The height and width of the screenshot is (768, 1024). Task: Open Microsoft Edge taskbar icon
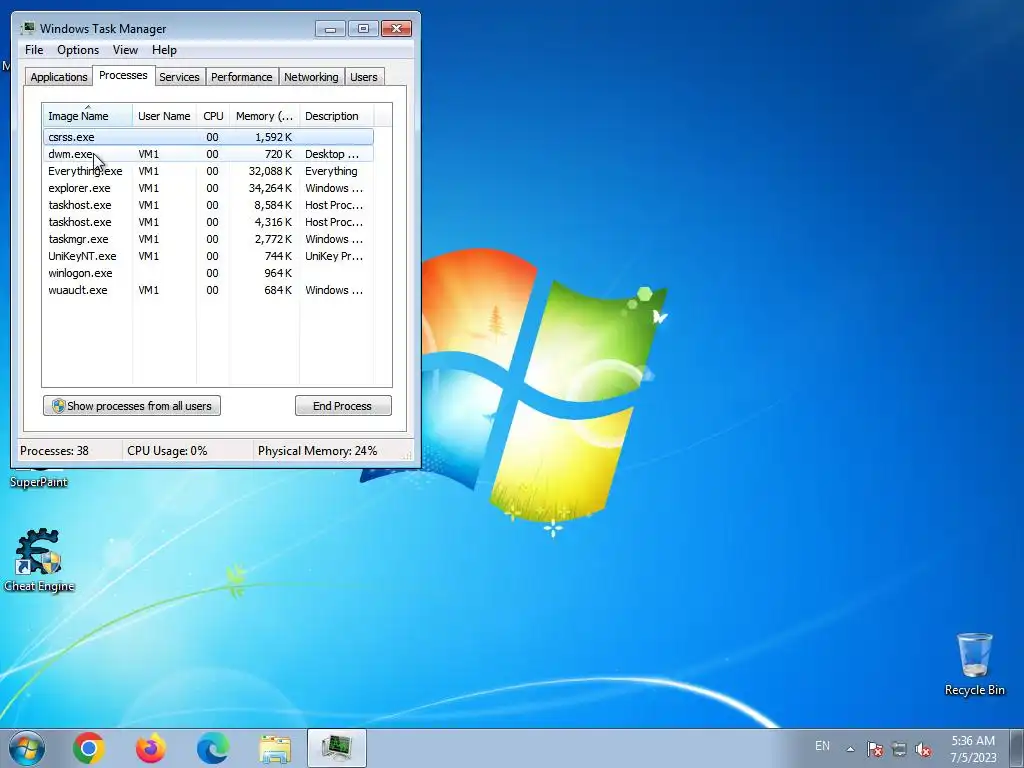coord(213,748)
